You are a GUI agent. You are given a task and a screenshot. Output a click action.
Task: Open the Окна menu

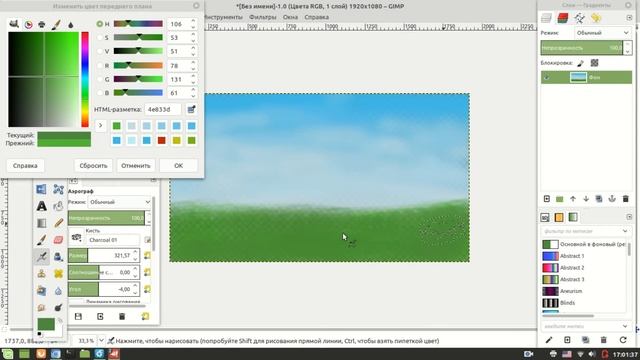(x=290, y=17)
